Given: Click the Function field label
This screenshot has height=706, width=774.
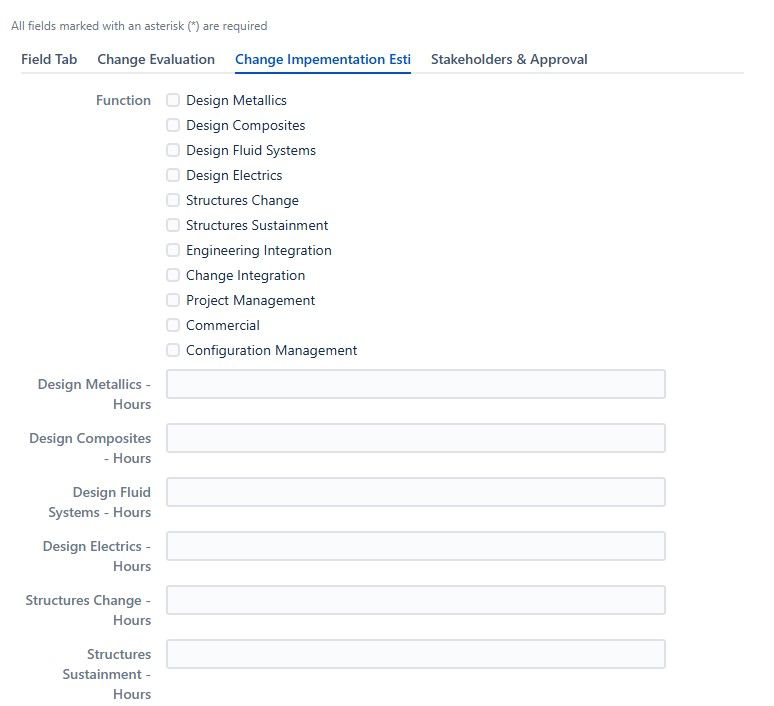Looking at the screenshot, I should point(123,100).
